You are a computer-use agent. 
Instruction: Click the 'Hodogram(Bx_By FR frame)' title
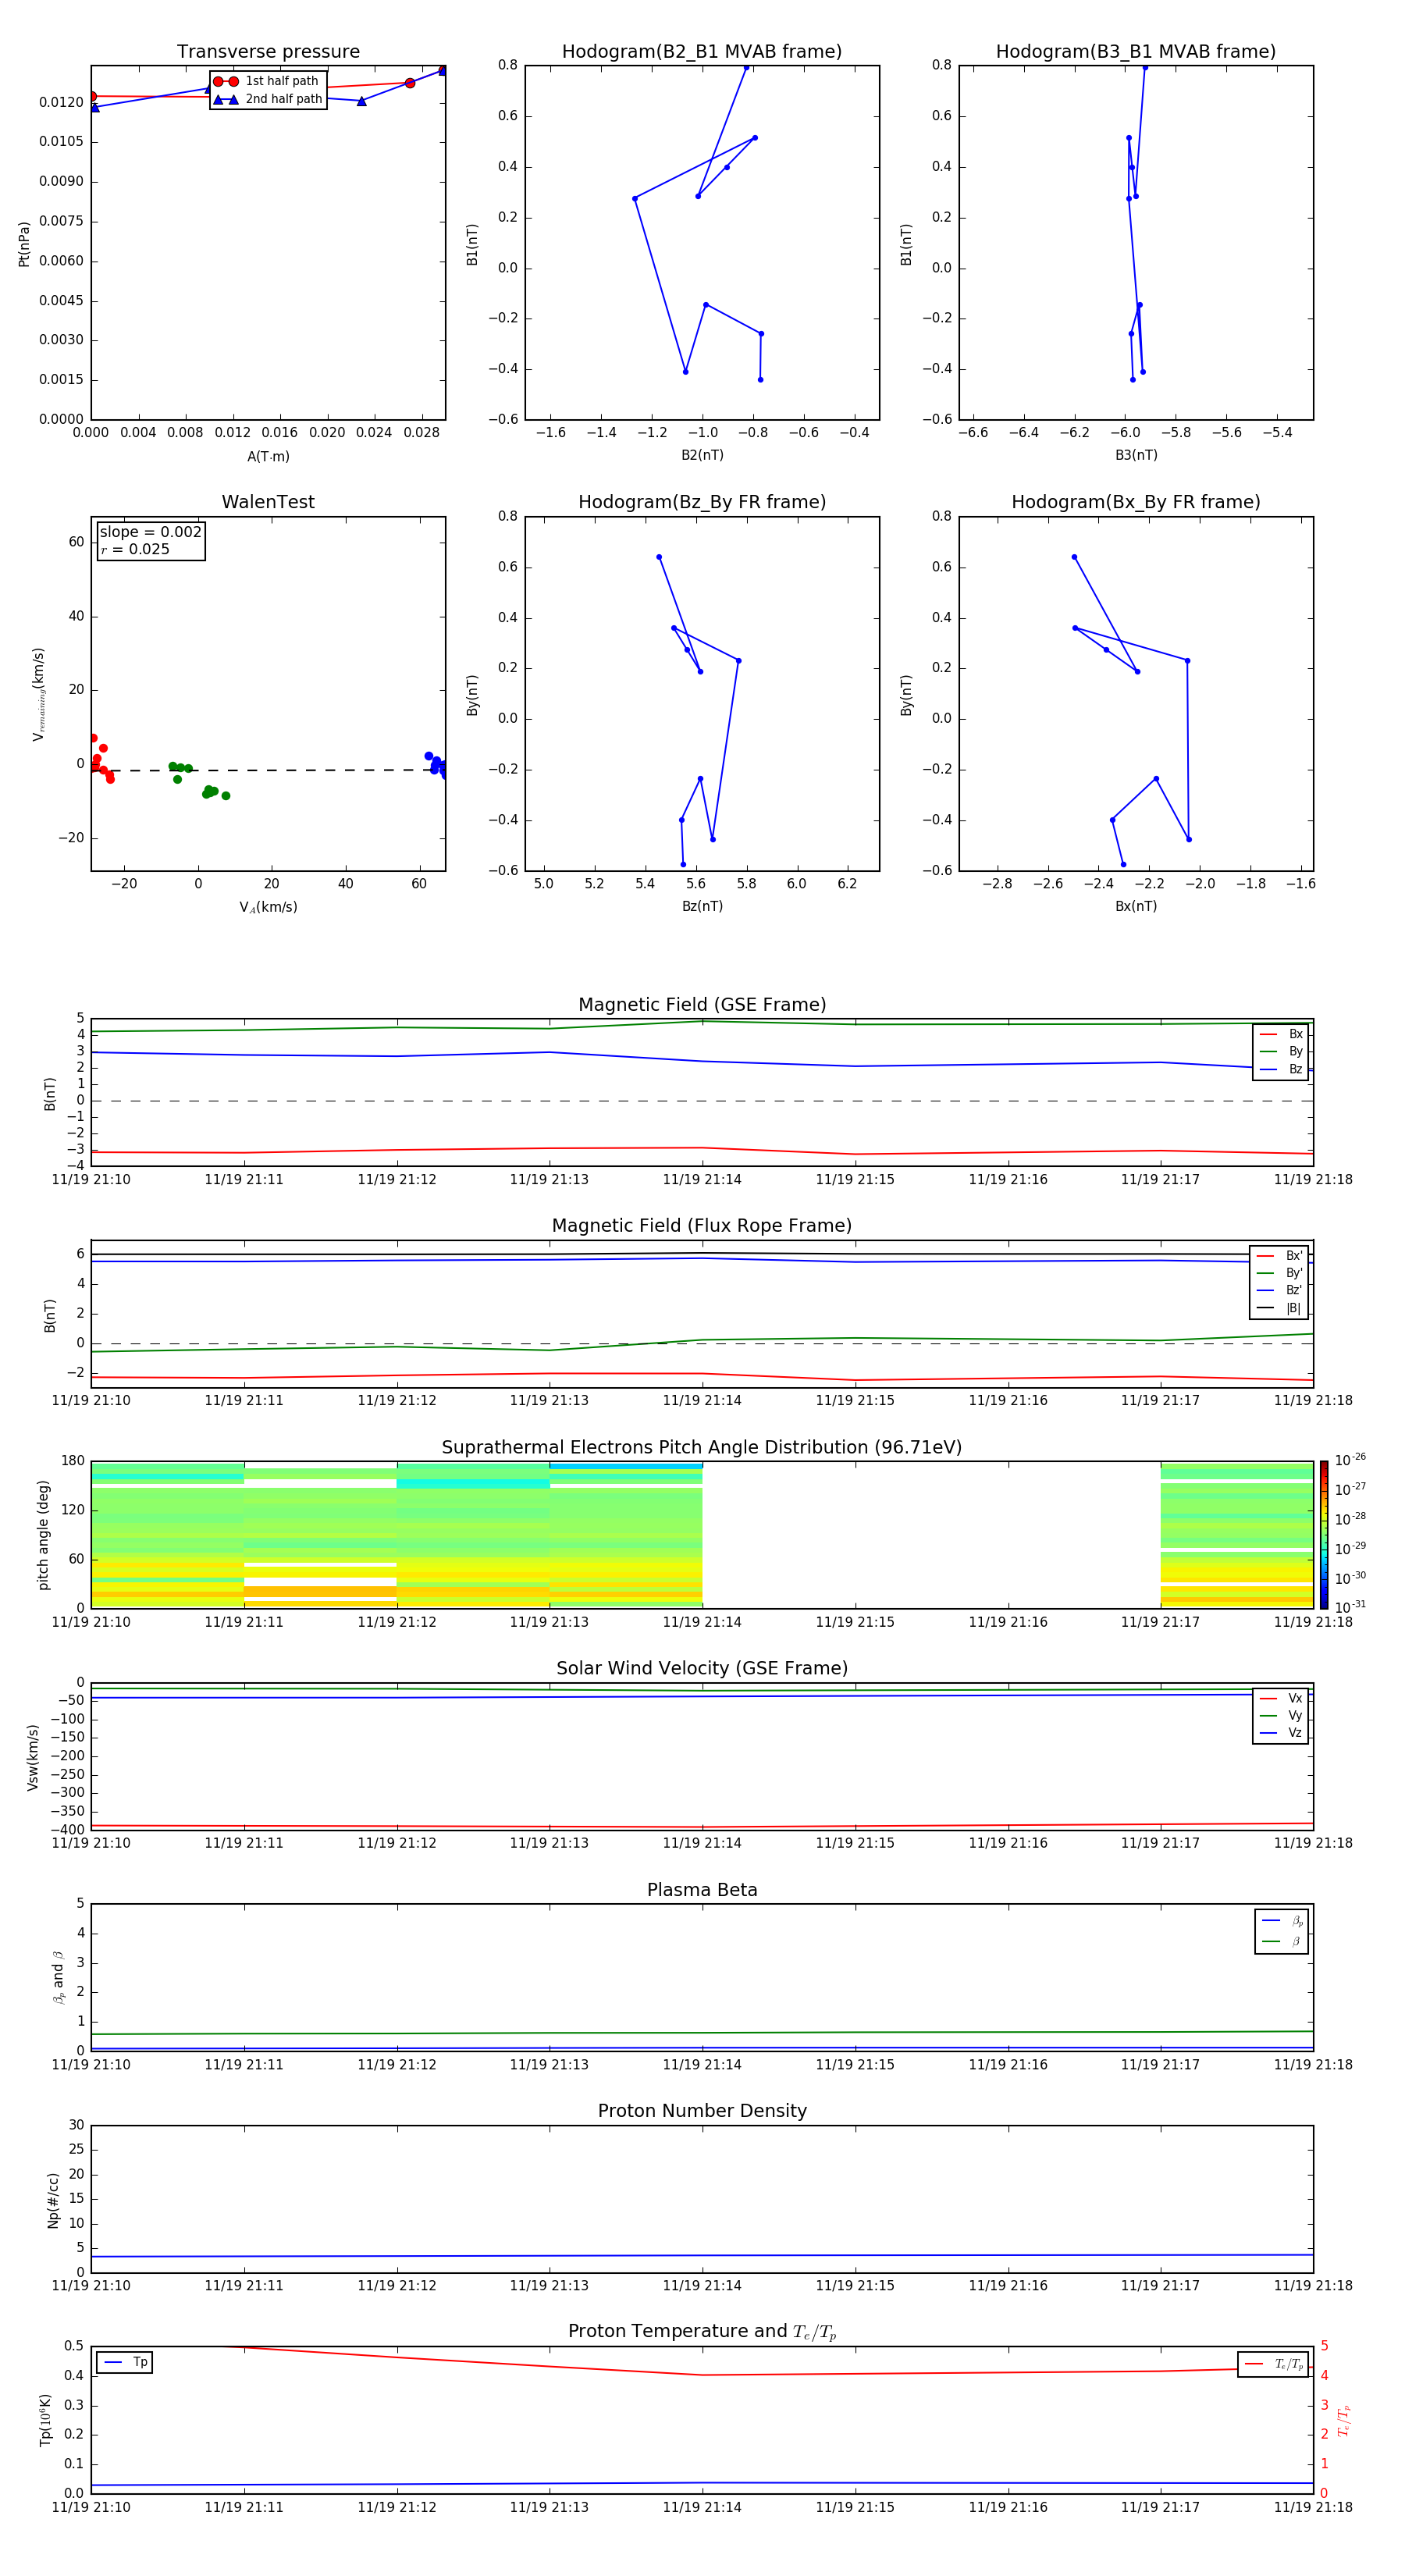tap(1136, 502)
